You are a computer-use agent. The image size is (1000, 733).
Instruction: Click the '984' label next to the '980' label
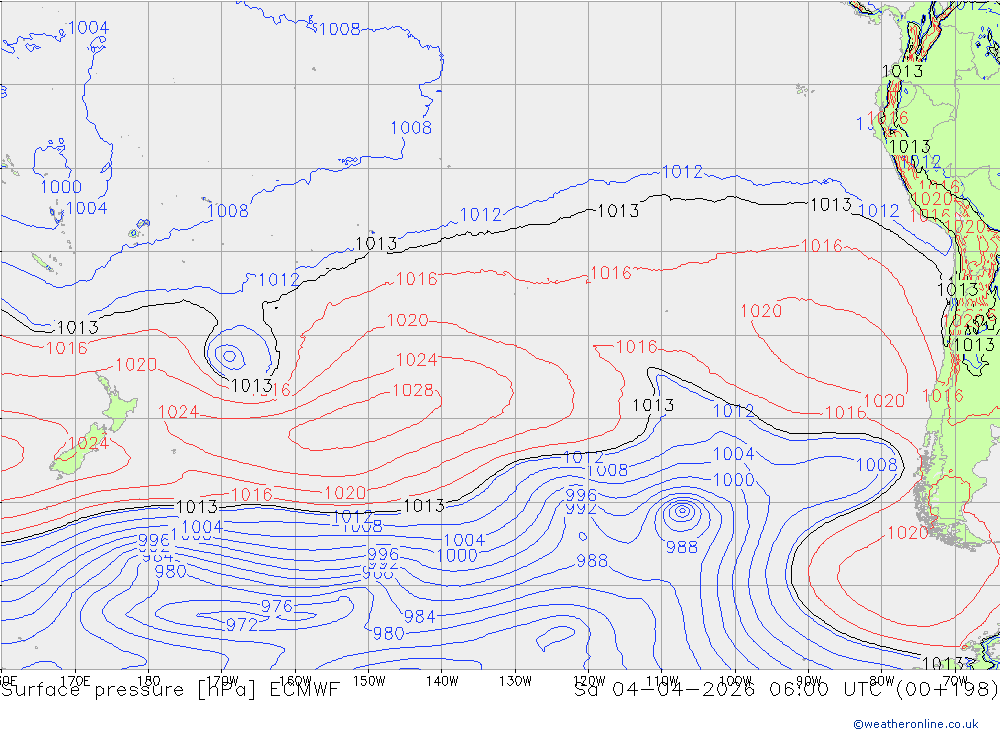click(x=419, y=616)
